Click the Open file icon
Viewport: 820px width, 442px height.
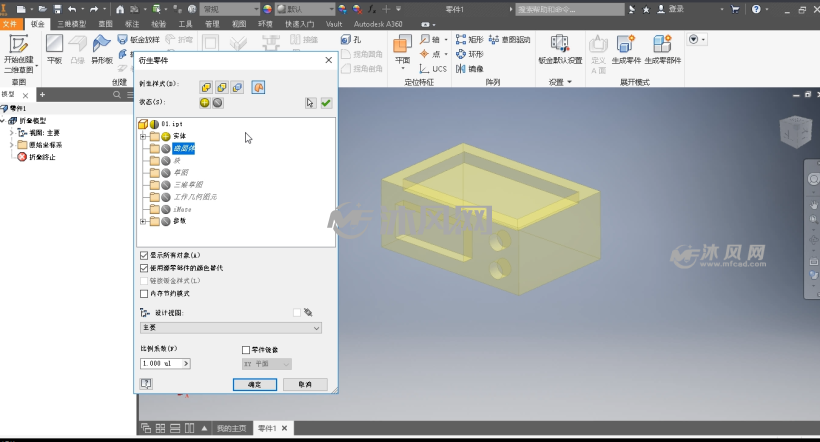tap(42, 9)
